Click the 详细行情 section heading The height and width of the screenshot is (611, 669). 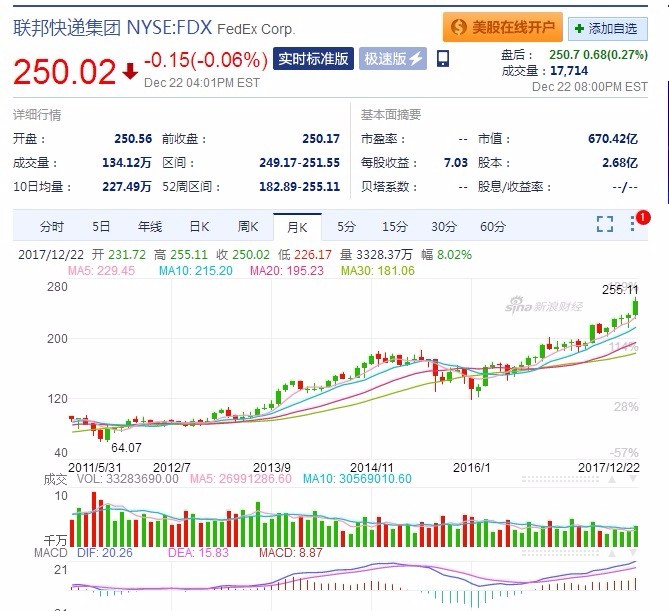point(37,115)
